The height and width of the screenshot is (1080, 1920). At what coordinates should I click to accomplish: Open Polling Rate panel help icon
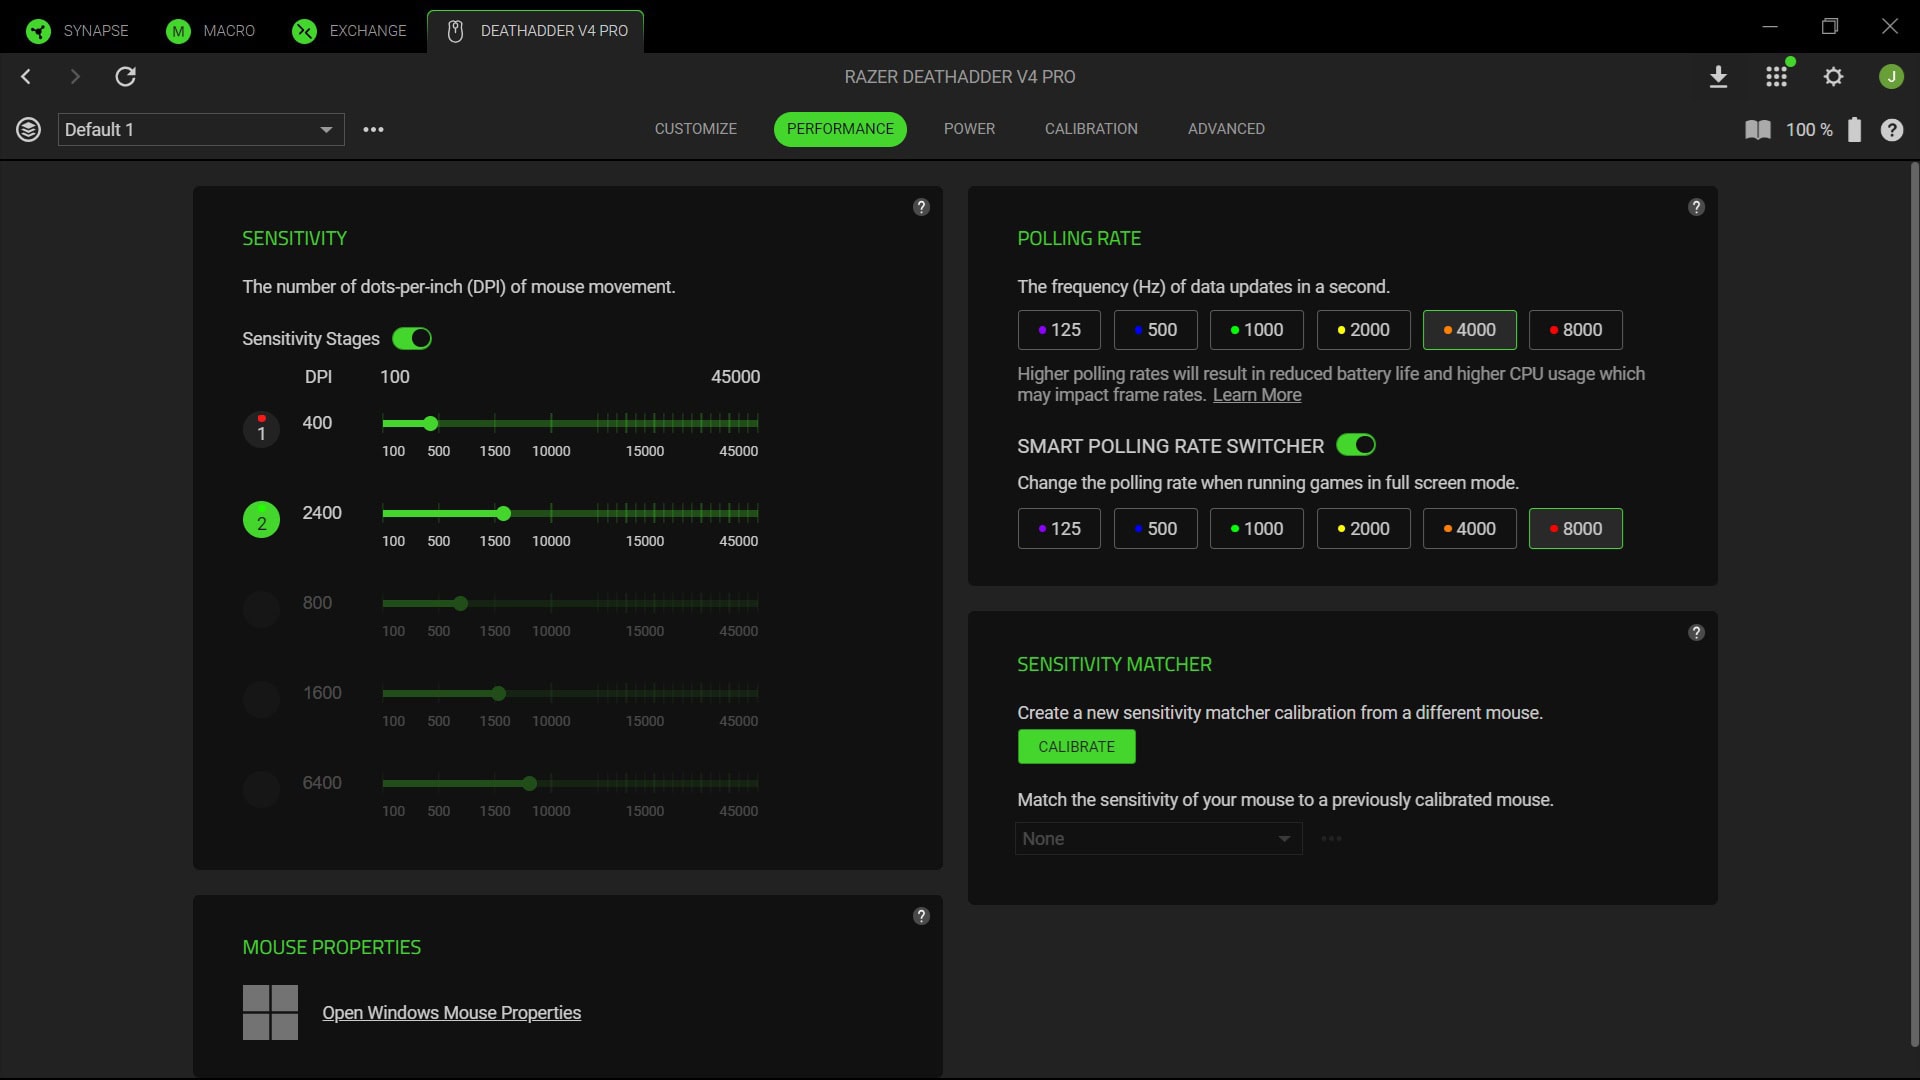coord(1696,207)
